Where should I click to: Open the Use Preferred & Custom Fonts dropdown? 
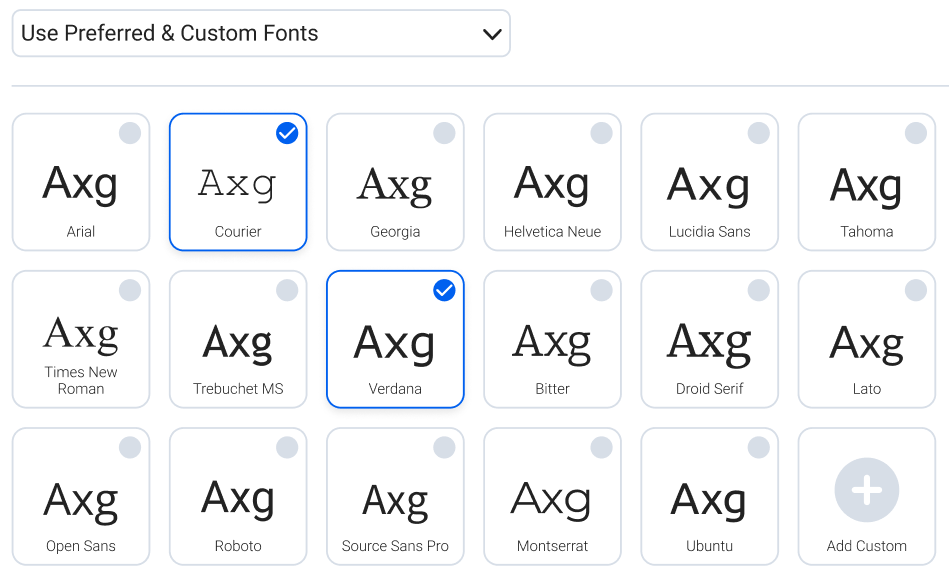click(261, 33)
